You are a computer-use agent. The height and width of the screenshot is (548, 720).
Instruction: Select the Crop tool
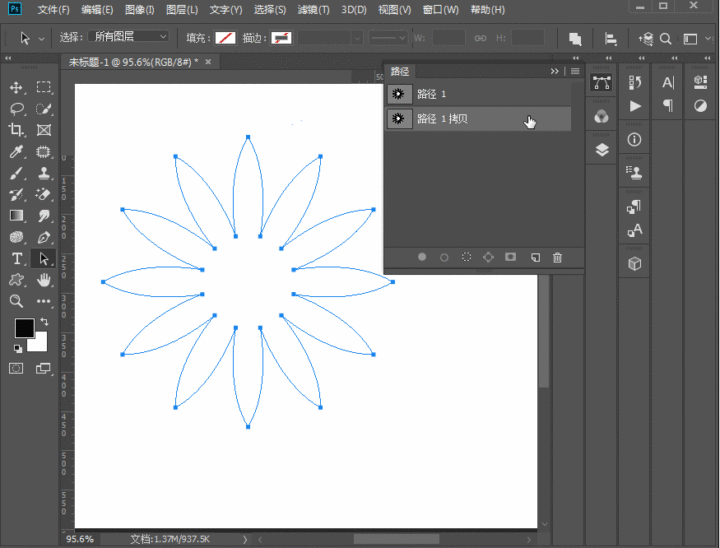click(x=17, y=130)
